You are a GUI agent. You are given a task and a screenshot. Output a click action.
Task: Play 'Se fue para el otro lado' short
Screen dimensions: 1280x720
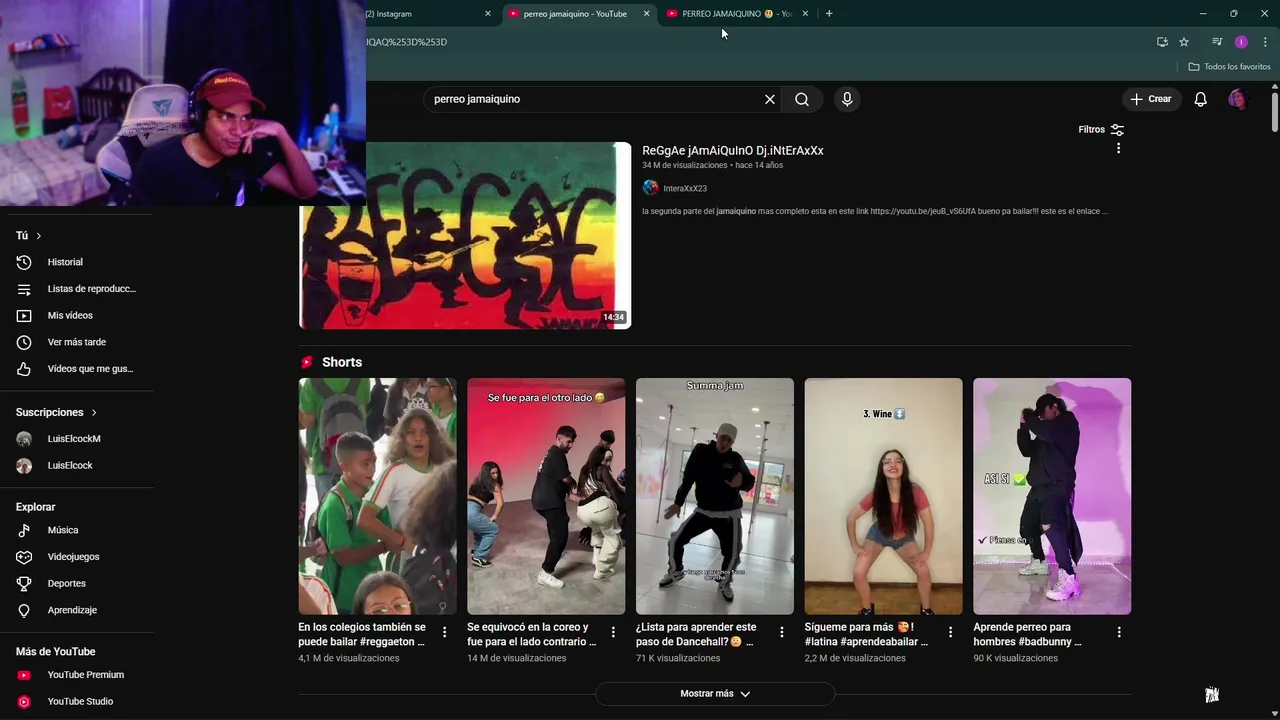pyautogui.click(x=546, y=496)
